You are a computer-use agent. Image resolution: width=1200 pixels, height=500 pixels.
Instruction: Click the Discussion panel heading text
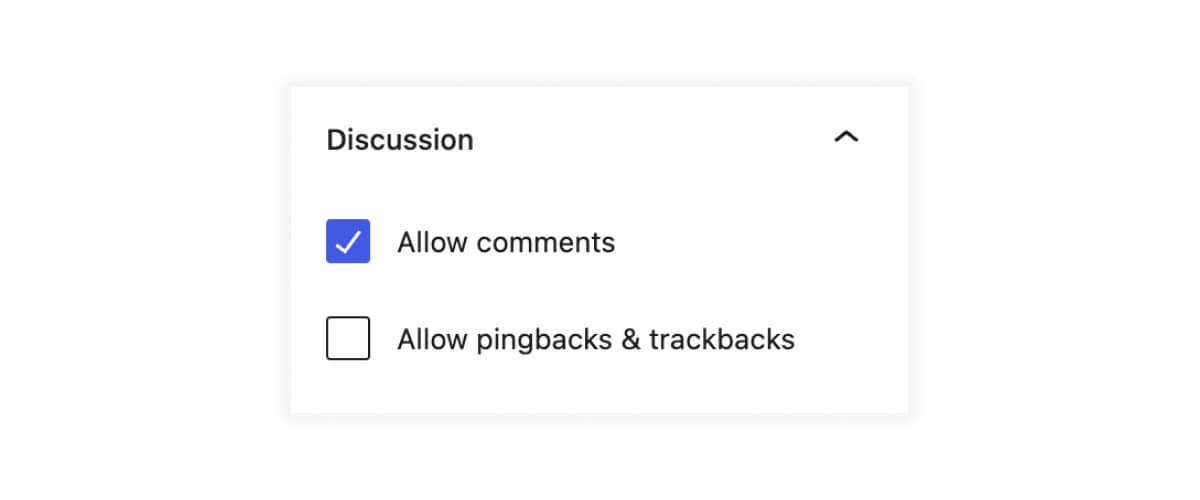pyautogui.click(x=400, y=140)
